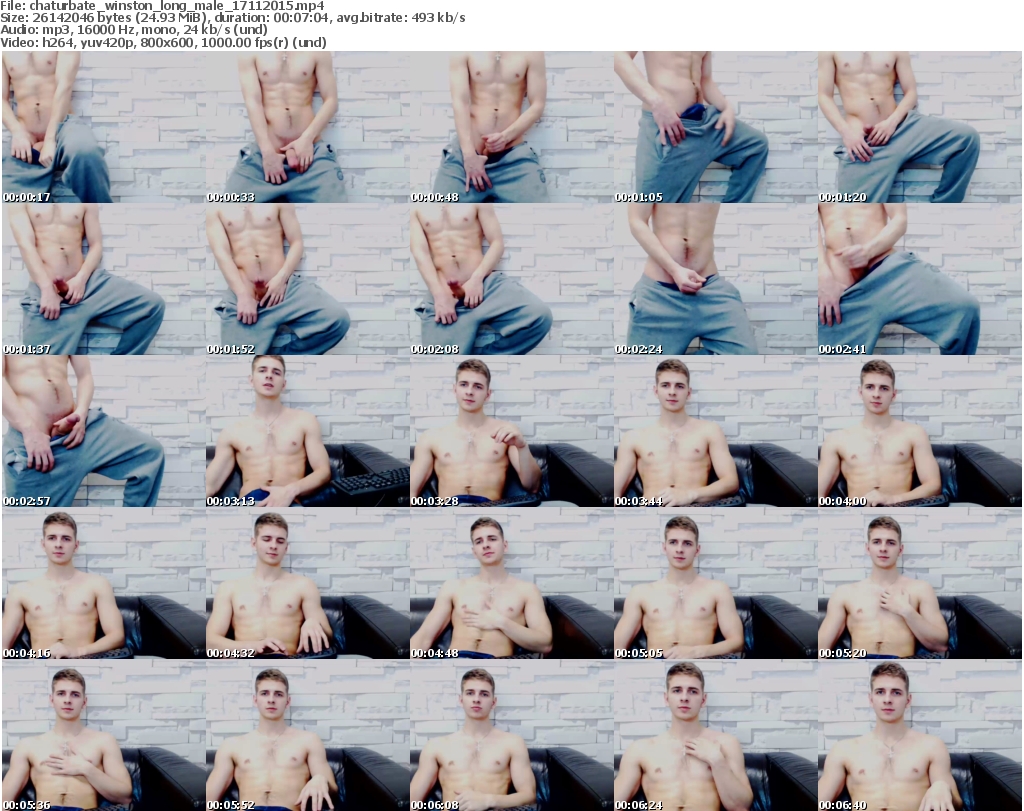Open the frame thumbnail stamped 00:05:52
1024x811 pixels.
point(308,736)
